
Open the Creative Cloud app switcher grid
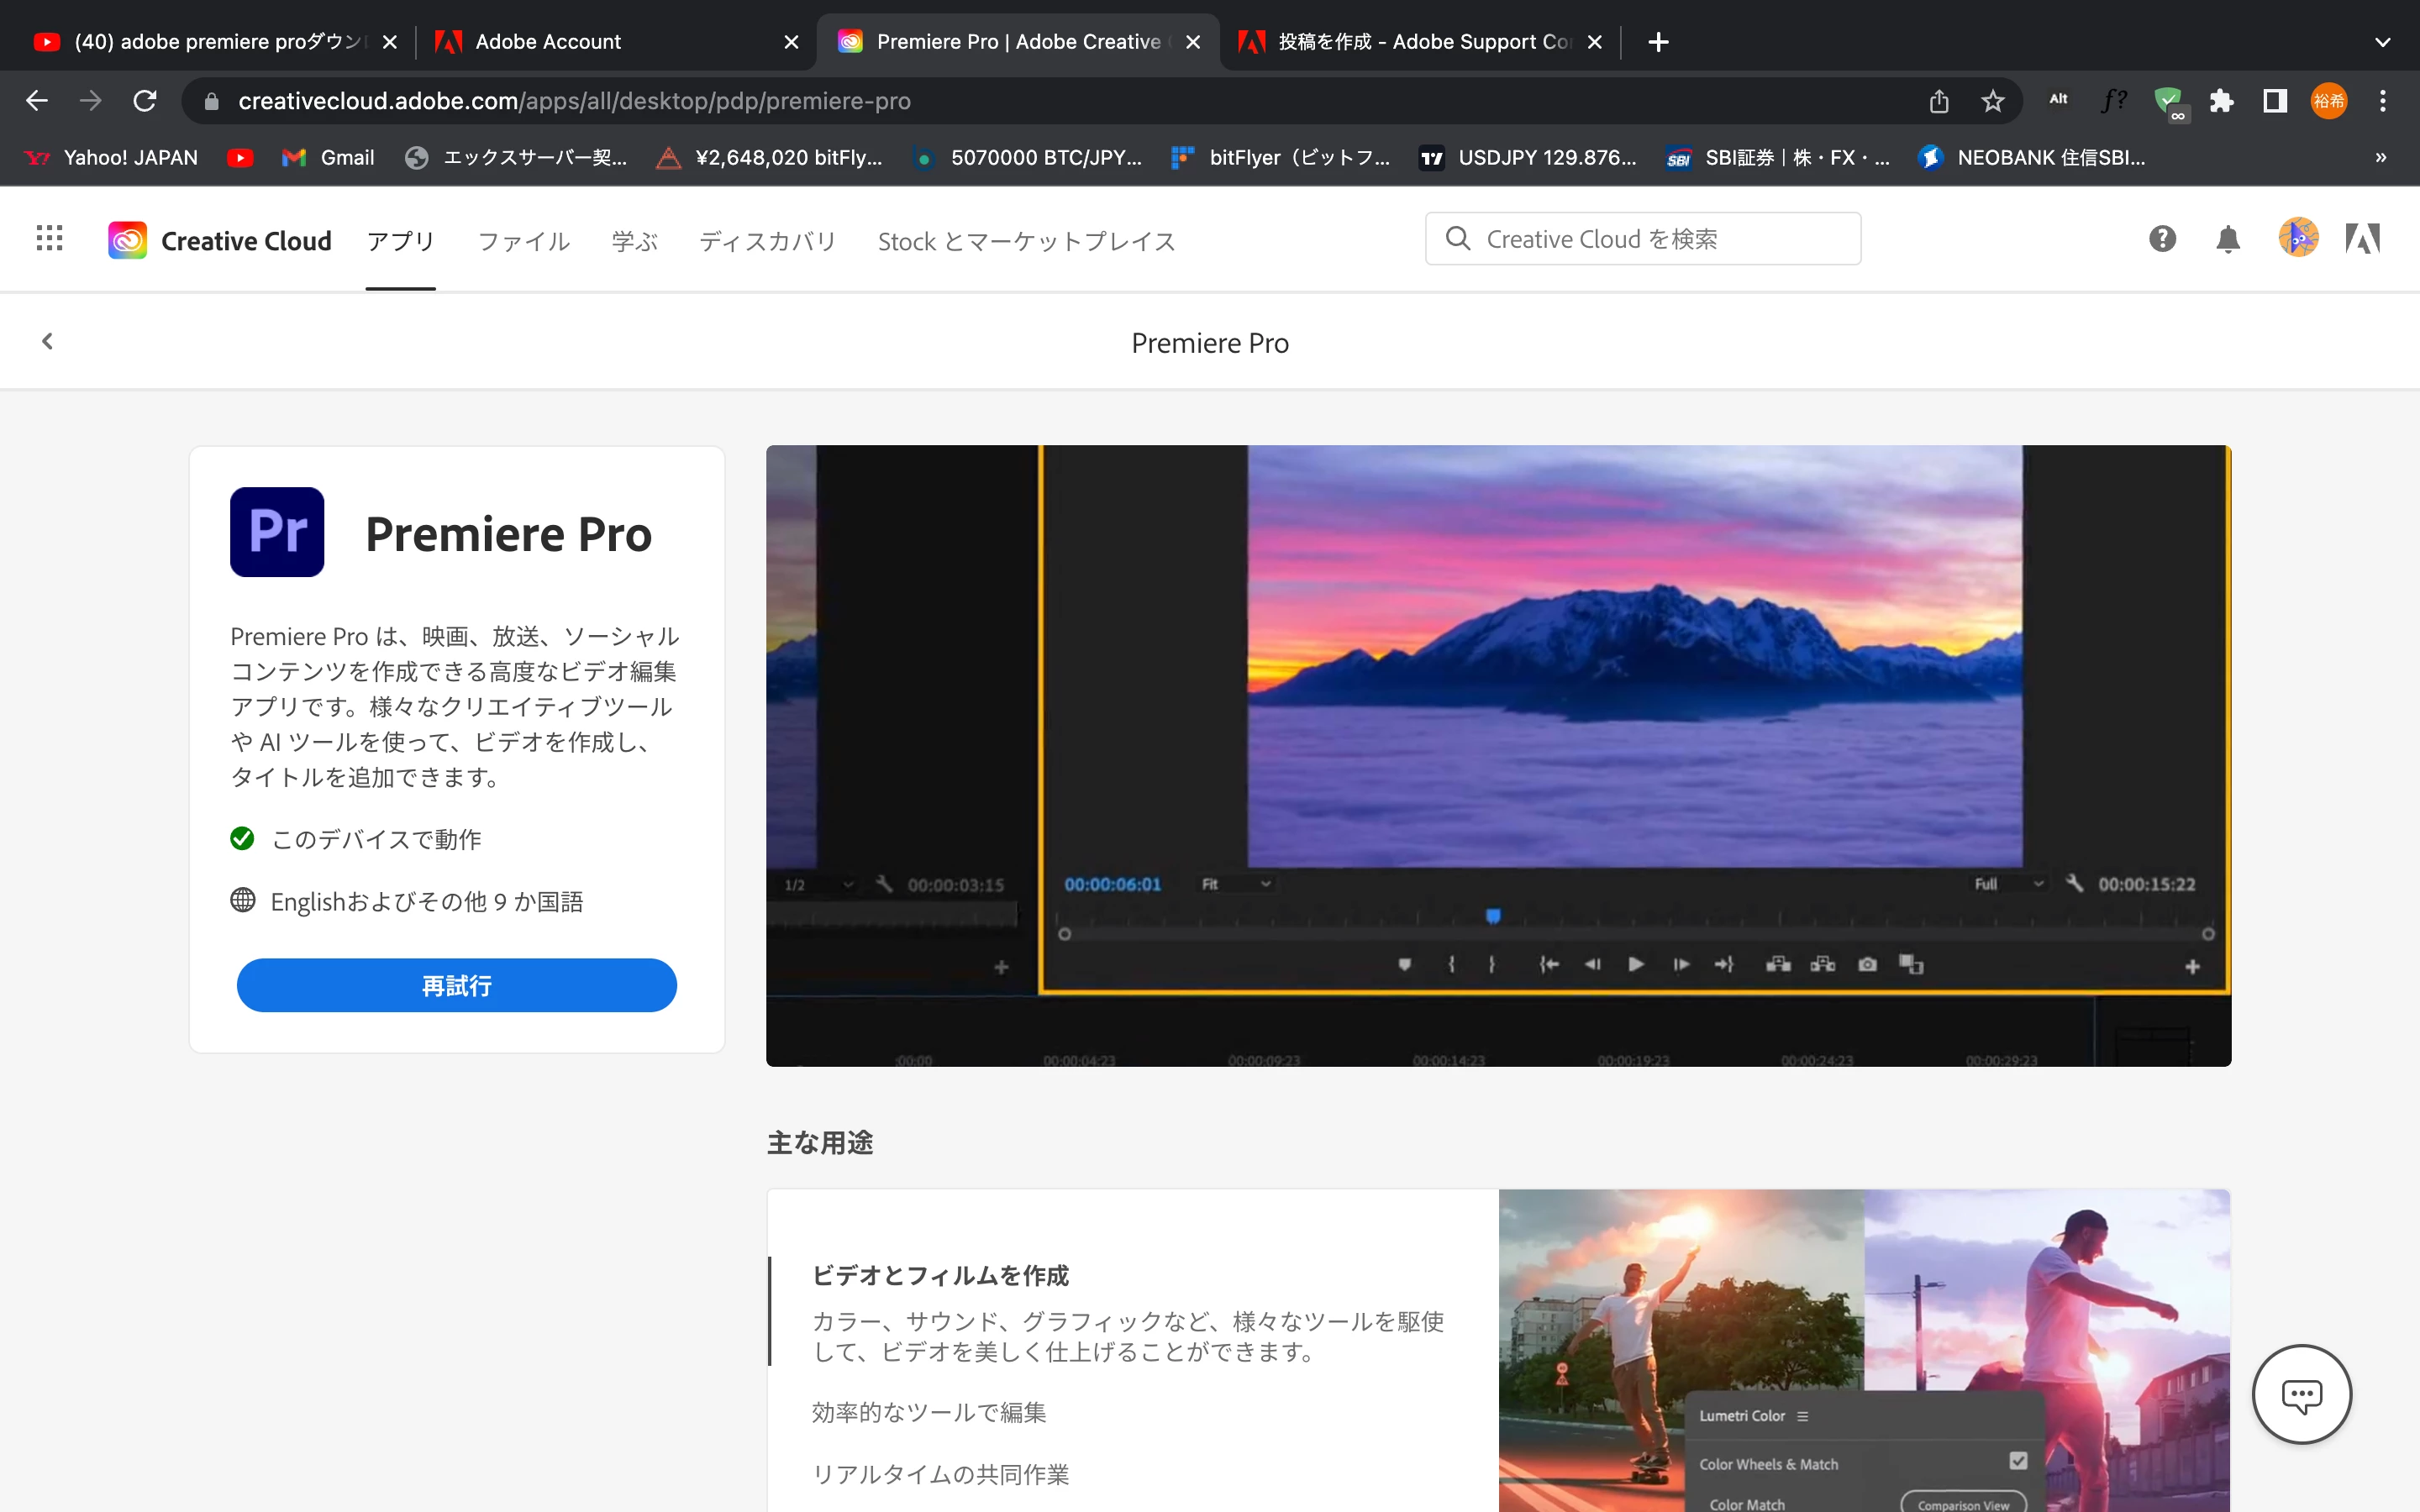coord(49,239)
